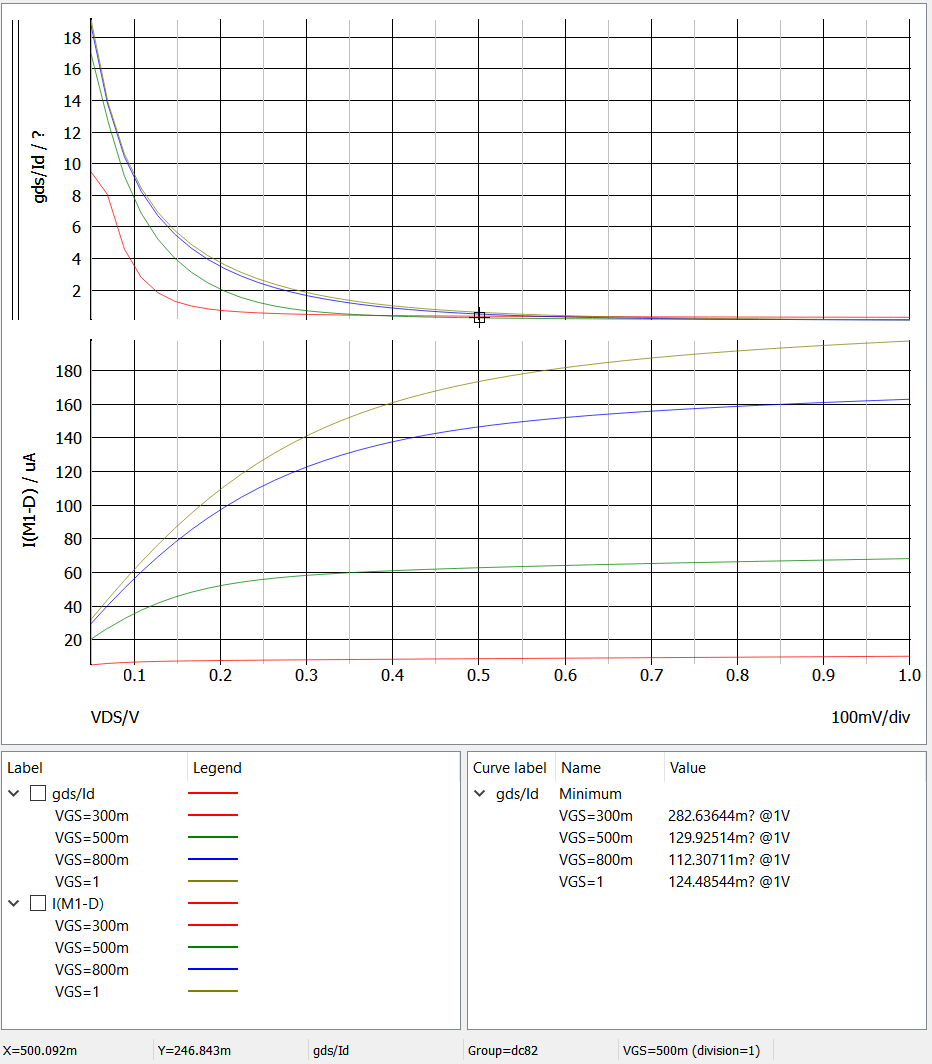Collapse gds/Id in the Curve label panel
Screen dimensions: 932x1064
coord(479,793)
